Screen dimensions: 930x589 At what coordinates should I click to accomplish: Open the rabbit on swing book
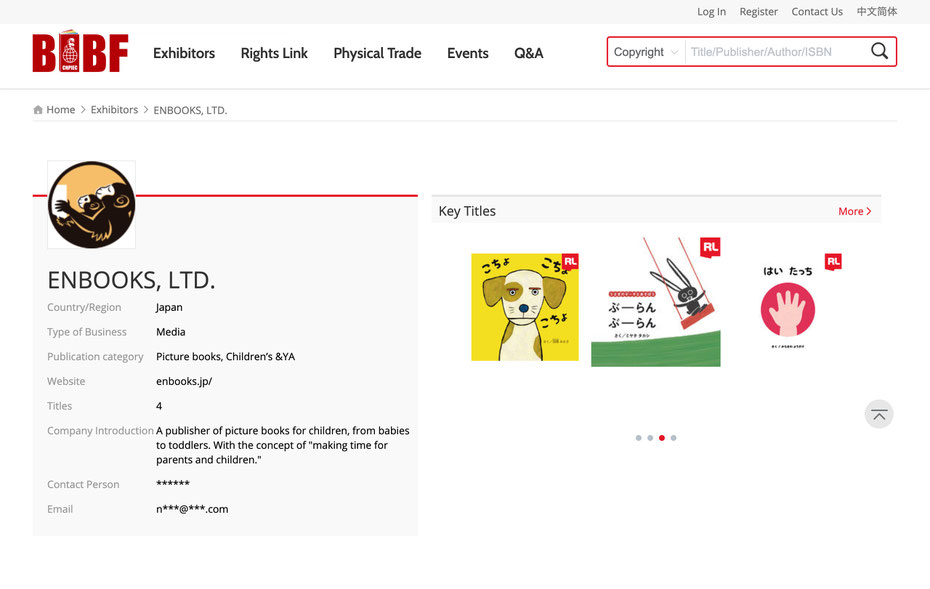pyautogui.click(x=656, y=302)
